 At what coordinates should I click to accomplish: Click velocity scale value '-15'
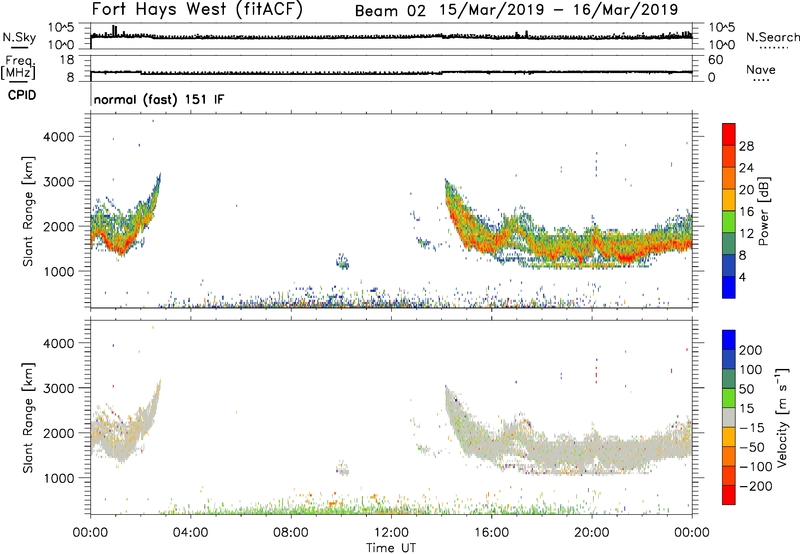[752, 428]
